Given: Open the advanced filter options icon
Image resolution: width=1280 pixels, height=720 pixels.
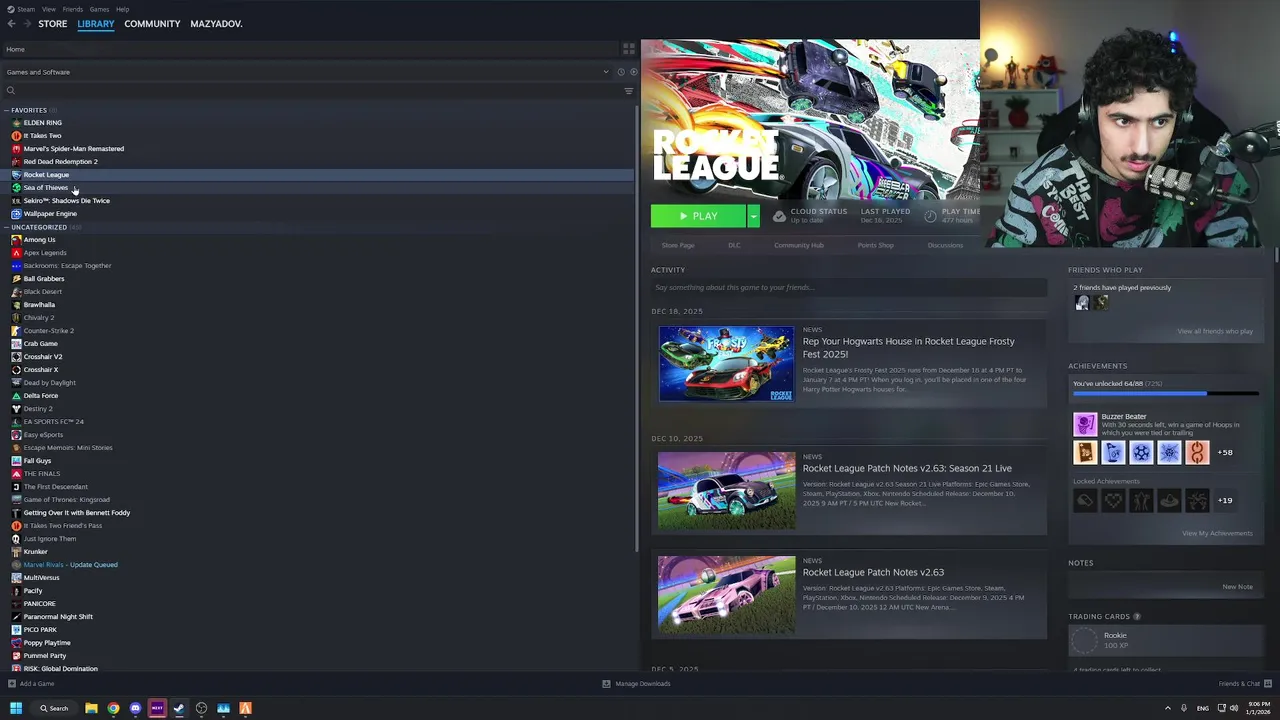Looking at the screenshot, I should point(629,91).
